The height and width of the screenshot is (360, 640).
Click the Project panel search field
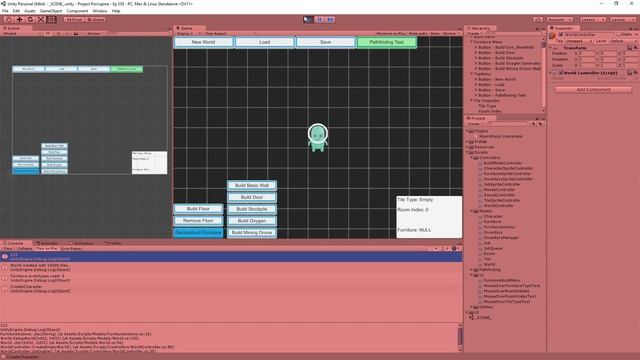[509, 124]
